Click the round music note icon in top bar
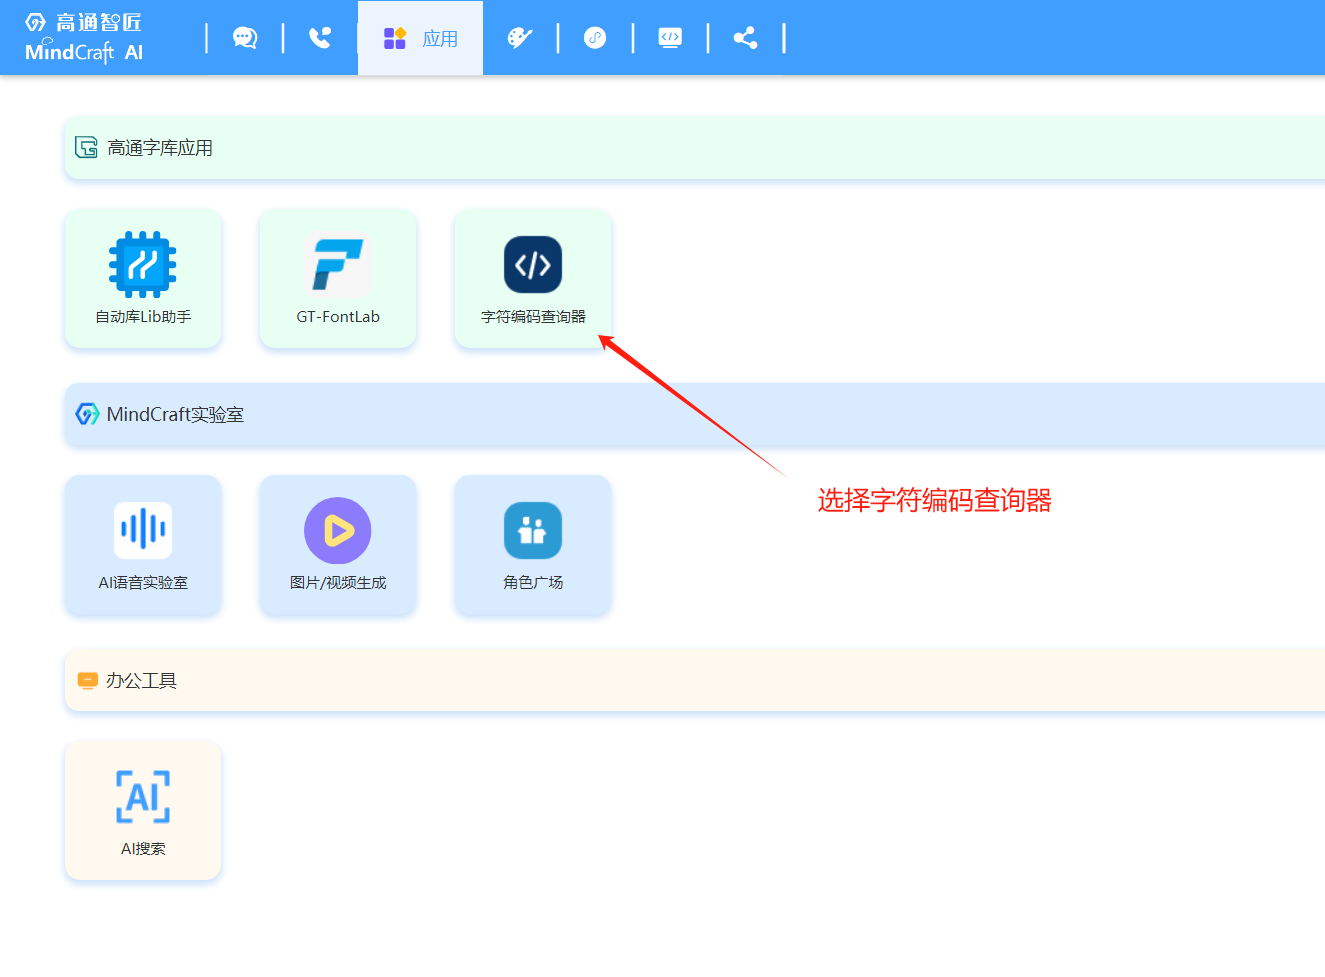Screen dimensions: 1325x977 595,38
